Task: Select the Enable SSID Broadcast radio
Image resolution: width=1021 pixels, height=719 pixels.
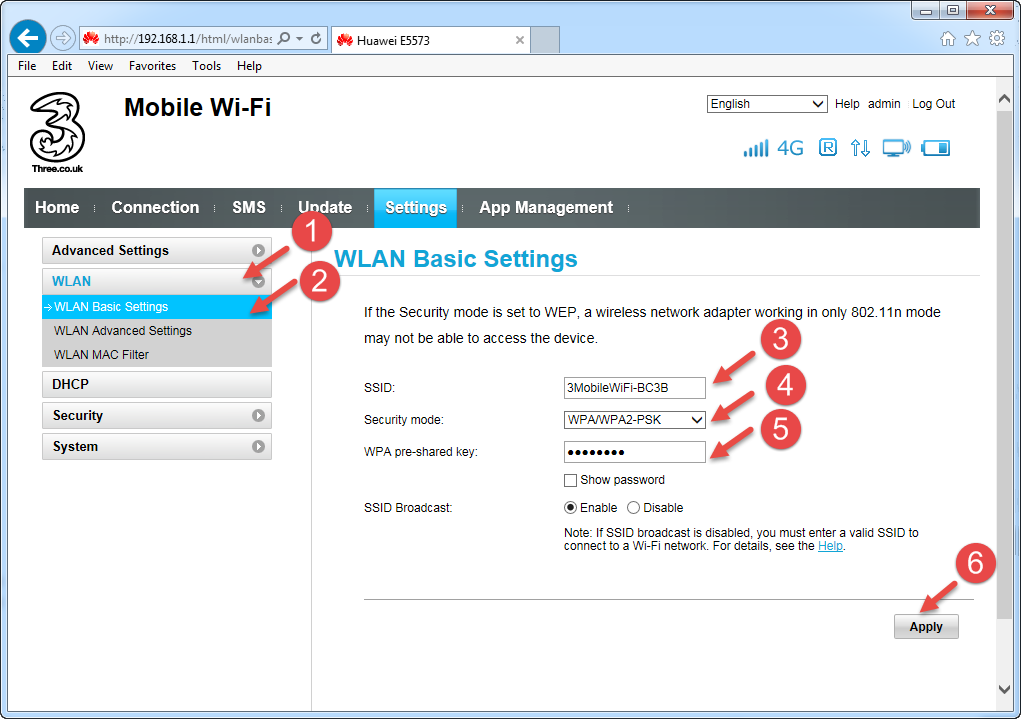Action: (570, 508)
